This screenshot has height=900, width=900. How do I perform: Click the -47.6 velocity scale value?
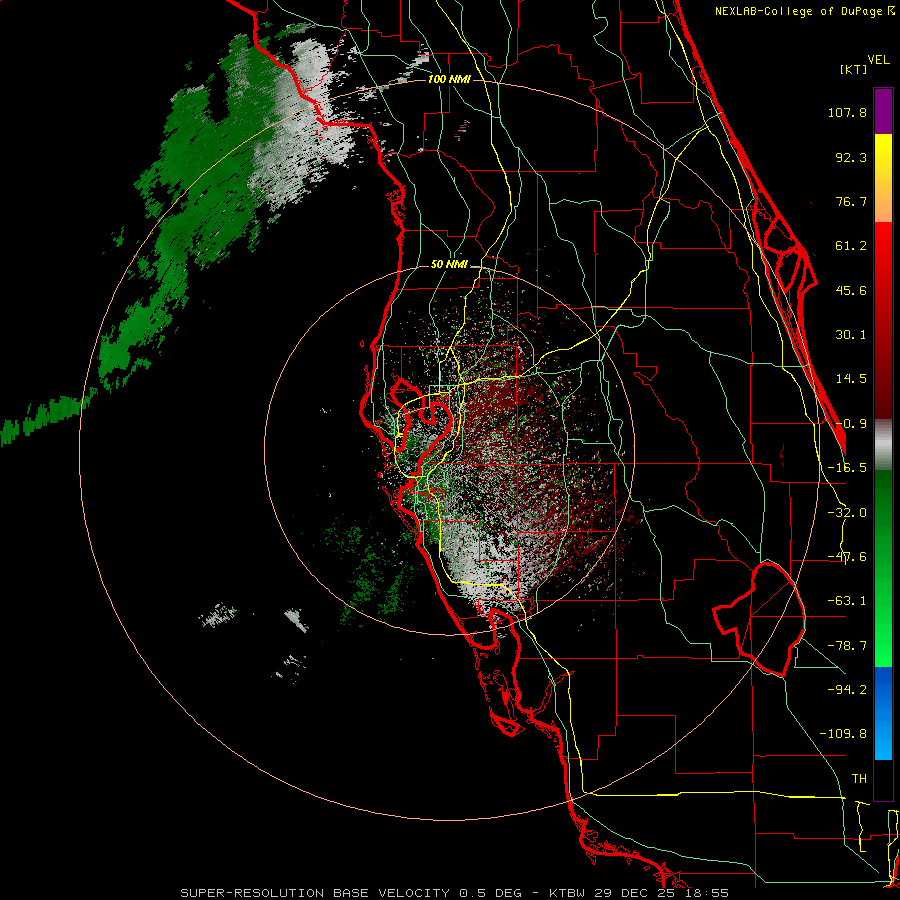847,557
